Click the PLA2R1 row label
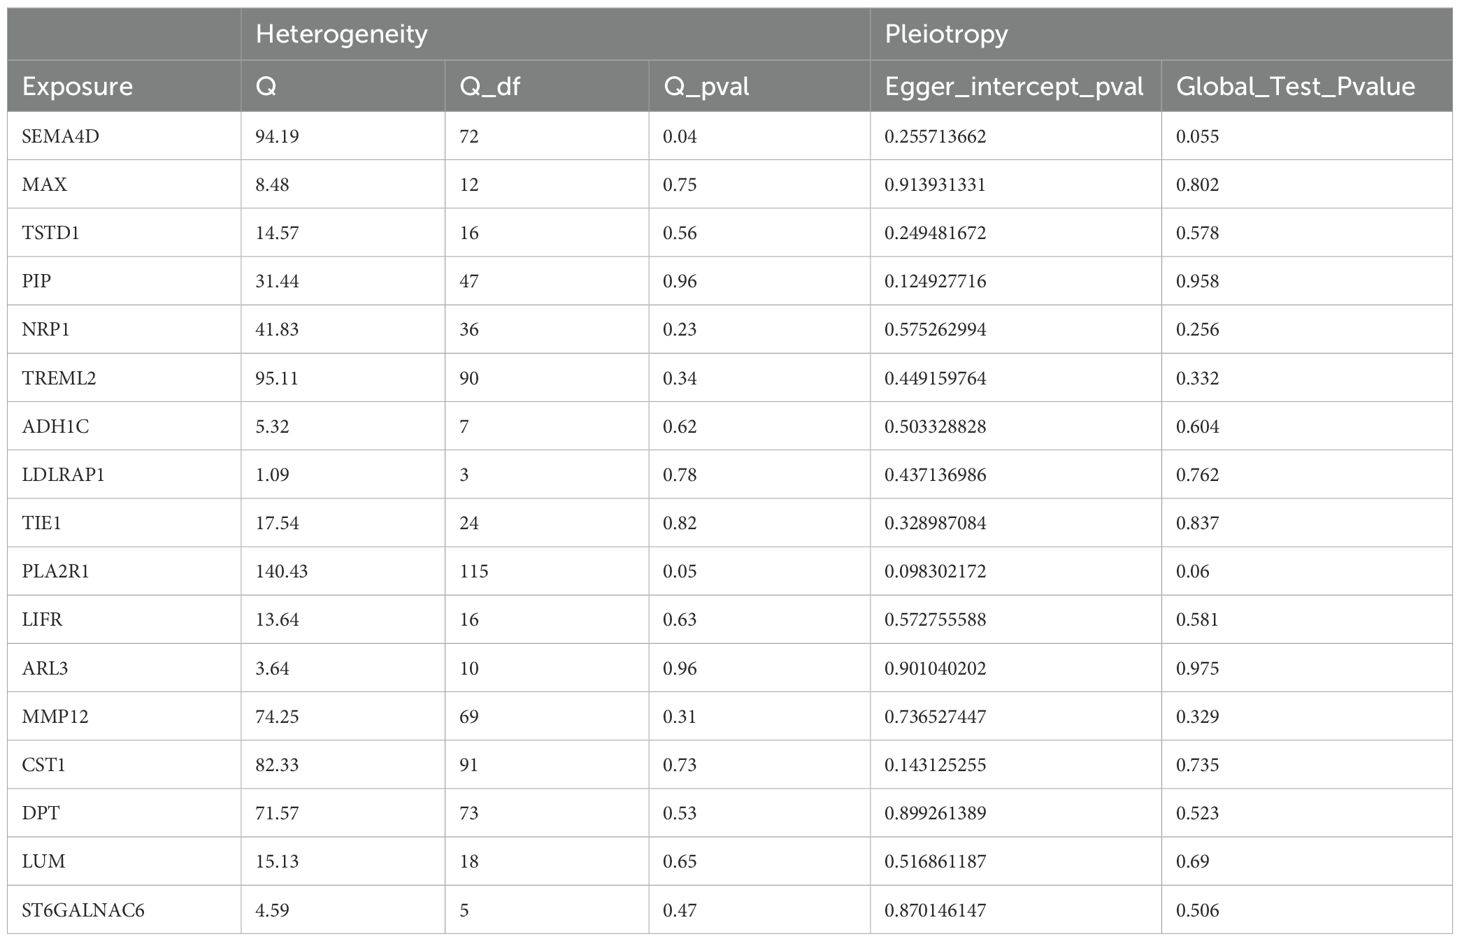The height and width of the screenshot is (941, 1460). (x=55, y=571)
